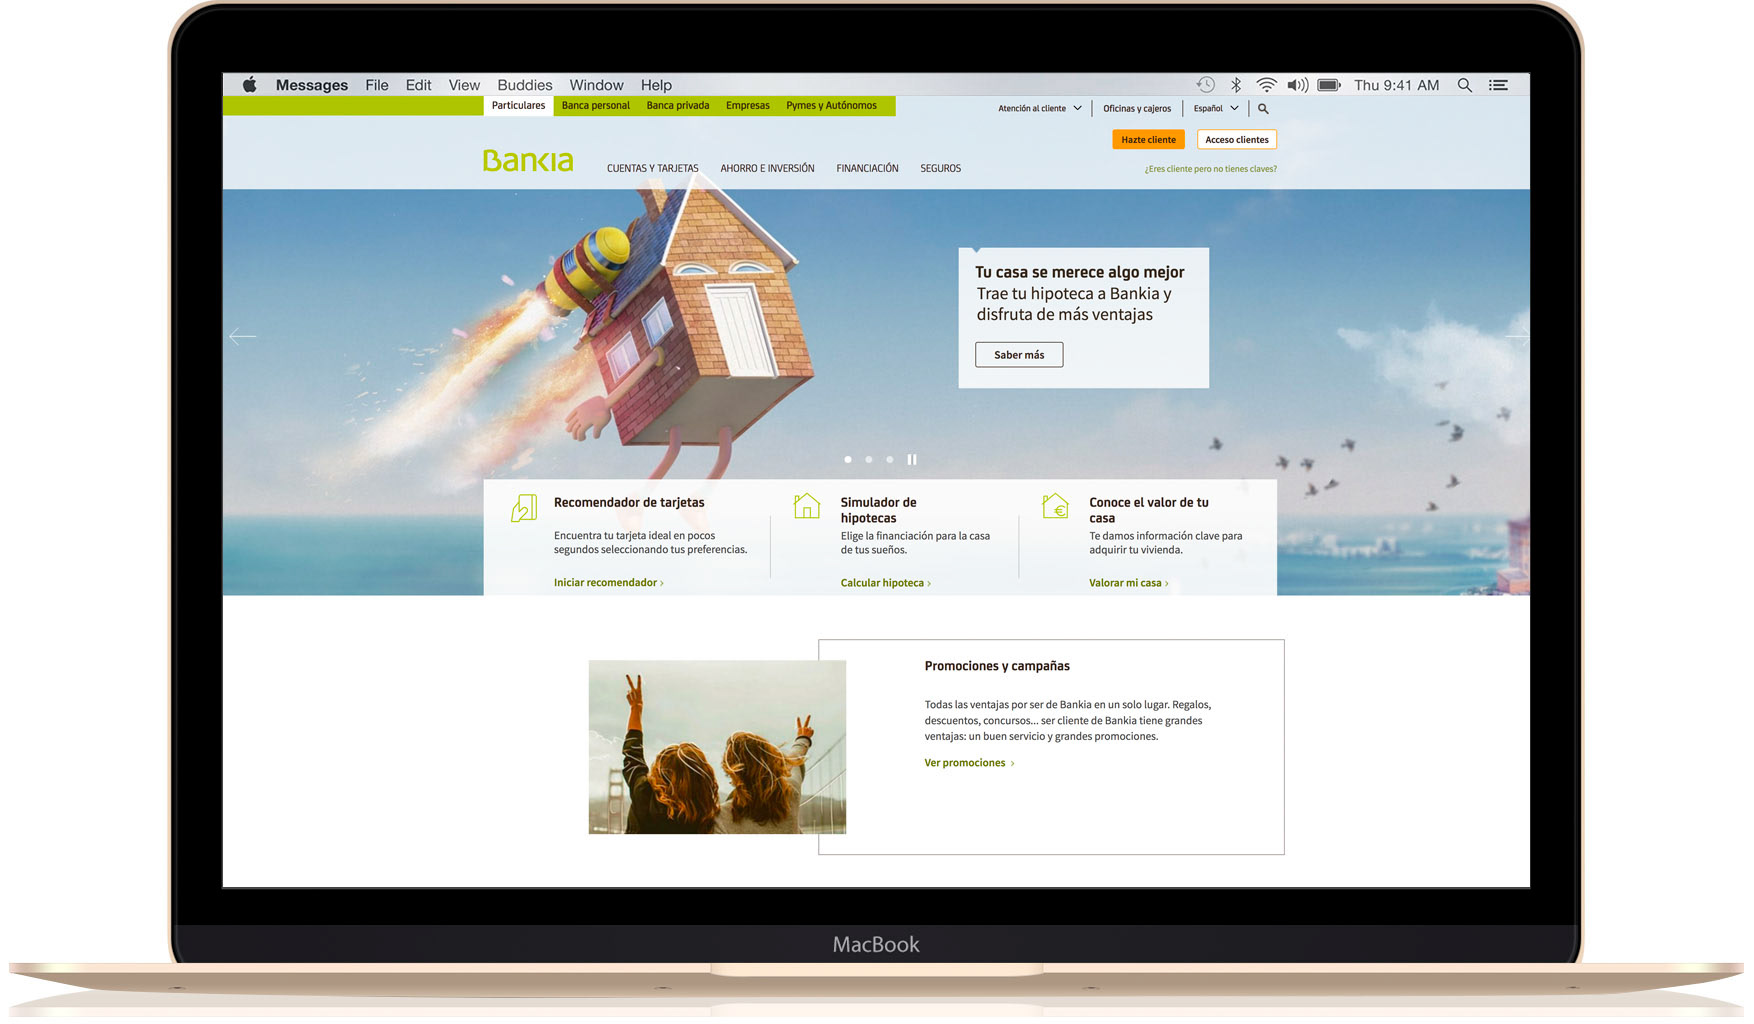Click Ver promociones link
The width and height of the screenshot is (1754, 1024).
tap(969, 763)
